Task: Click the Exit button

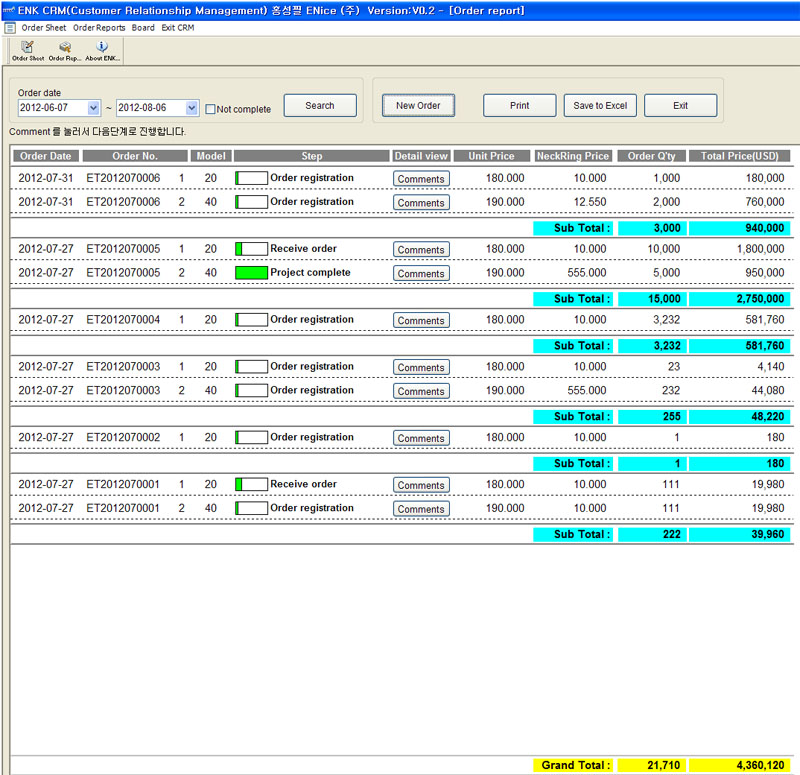Action: coord(681,106)
